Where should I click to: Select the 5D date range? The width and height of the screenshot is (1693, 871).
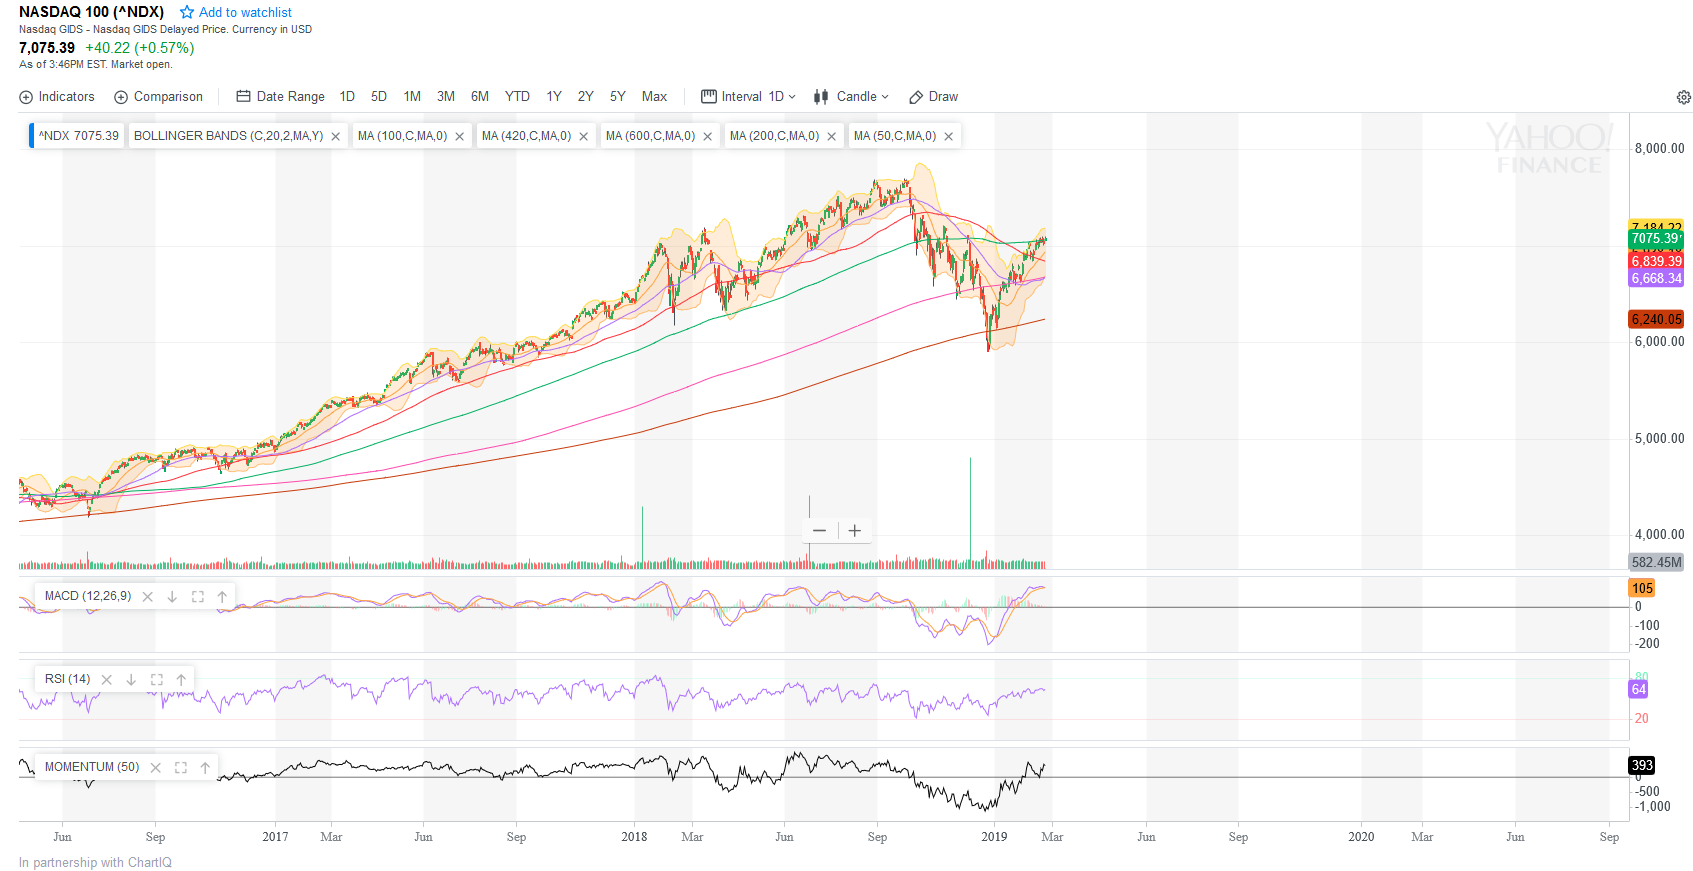(379, 97)
